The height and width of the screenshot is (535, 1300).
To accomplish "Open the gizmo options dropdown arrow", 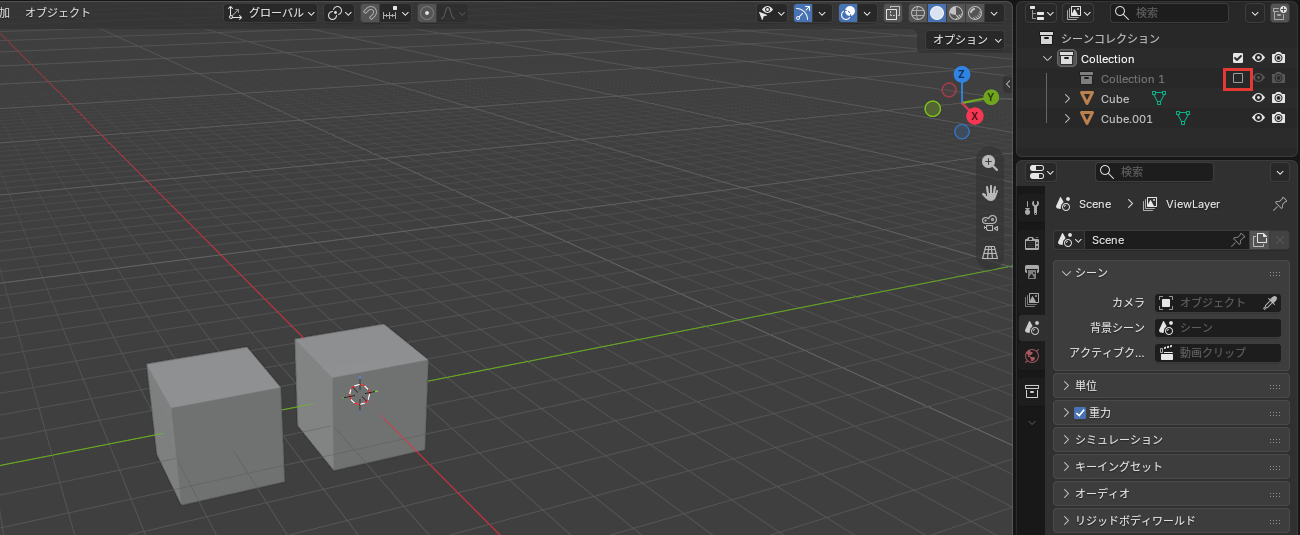I will click(823, 13).
